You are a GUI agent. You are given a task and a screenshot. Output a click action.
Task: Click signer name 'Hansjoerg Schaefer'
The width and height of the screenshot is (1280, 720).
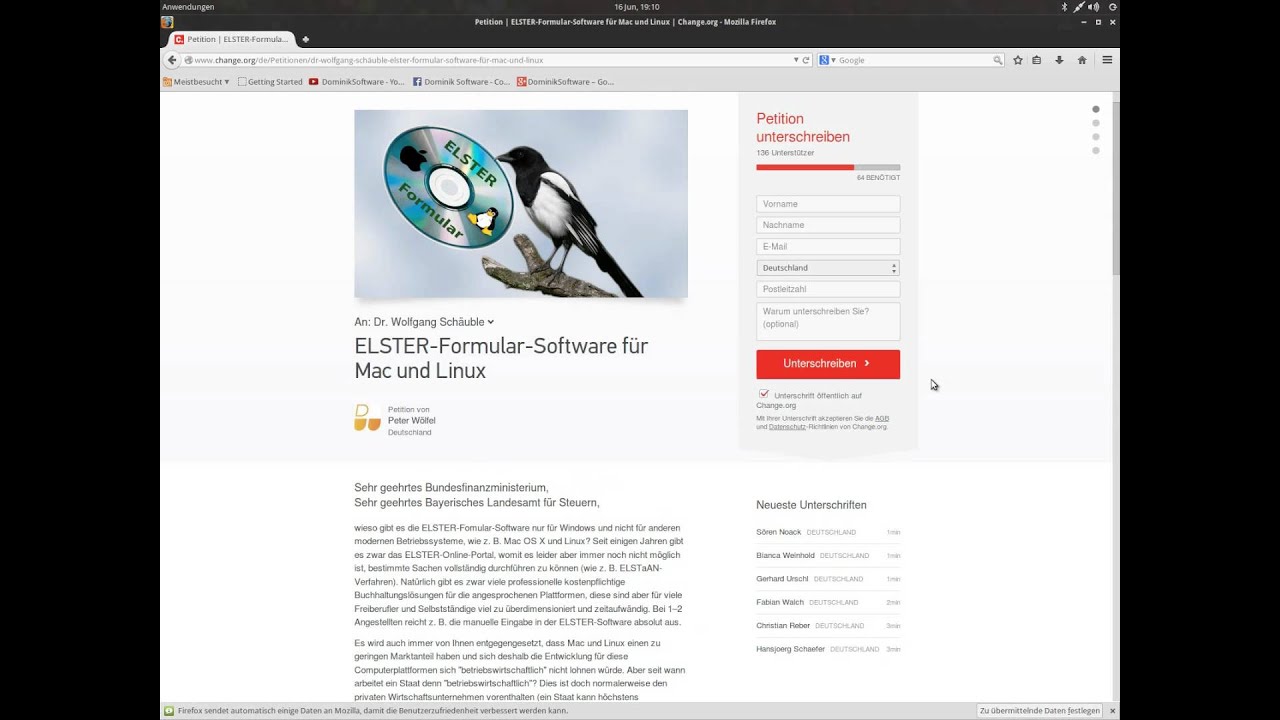pos(791,649)
